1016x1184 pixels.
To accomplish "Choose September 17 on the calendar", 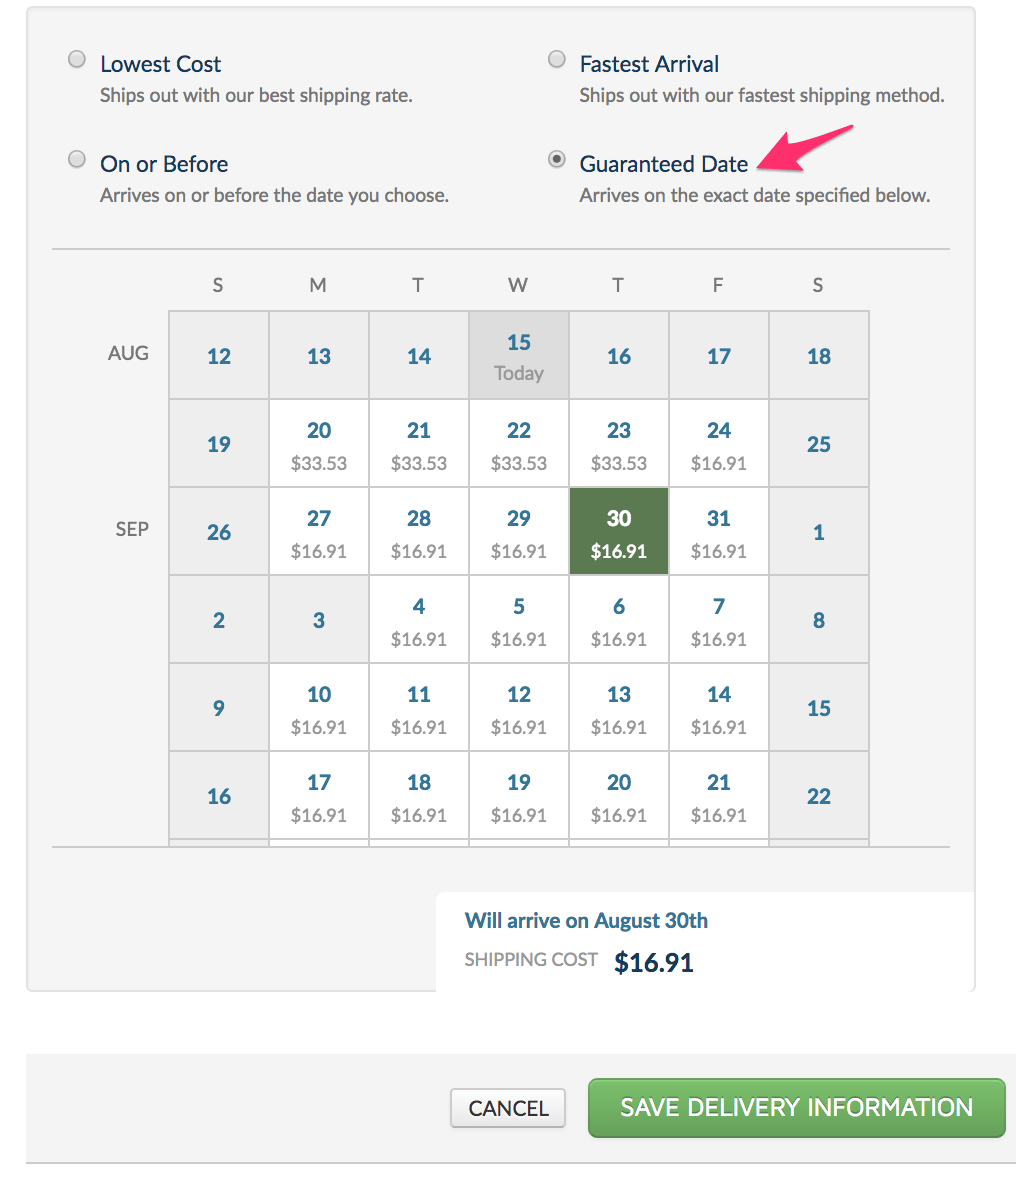I will 318,795.
